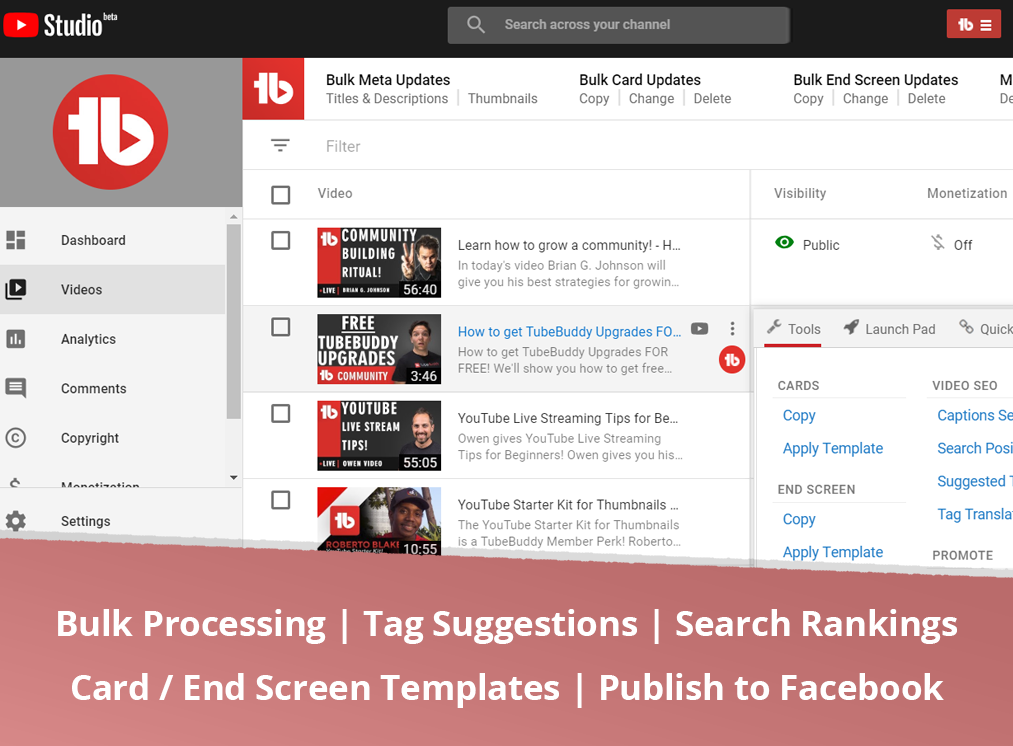Click Change under Bulk End Screen Updates

pos(866,99)
